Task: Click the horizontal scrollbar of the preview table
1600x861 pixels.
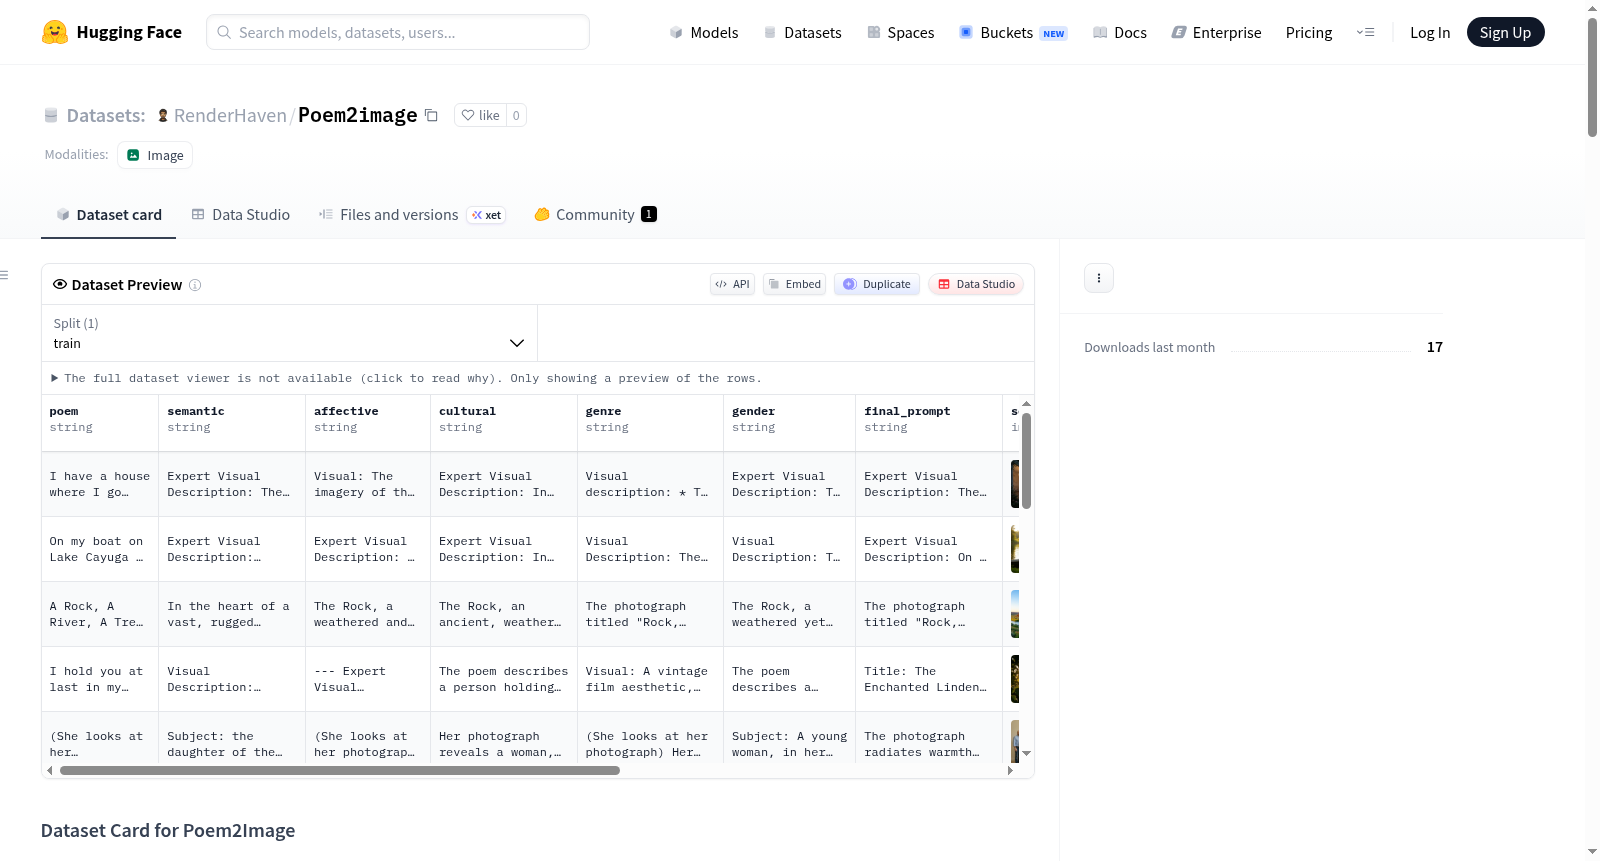Action: (x=340, y=770)
